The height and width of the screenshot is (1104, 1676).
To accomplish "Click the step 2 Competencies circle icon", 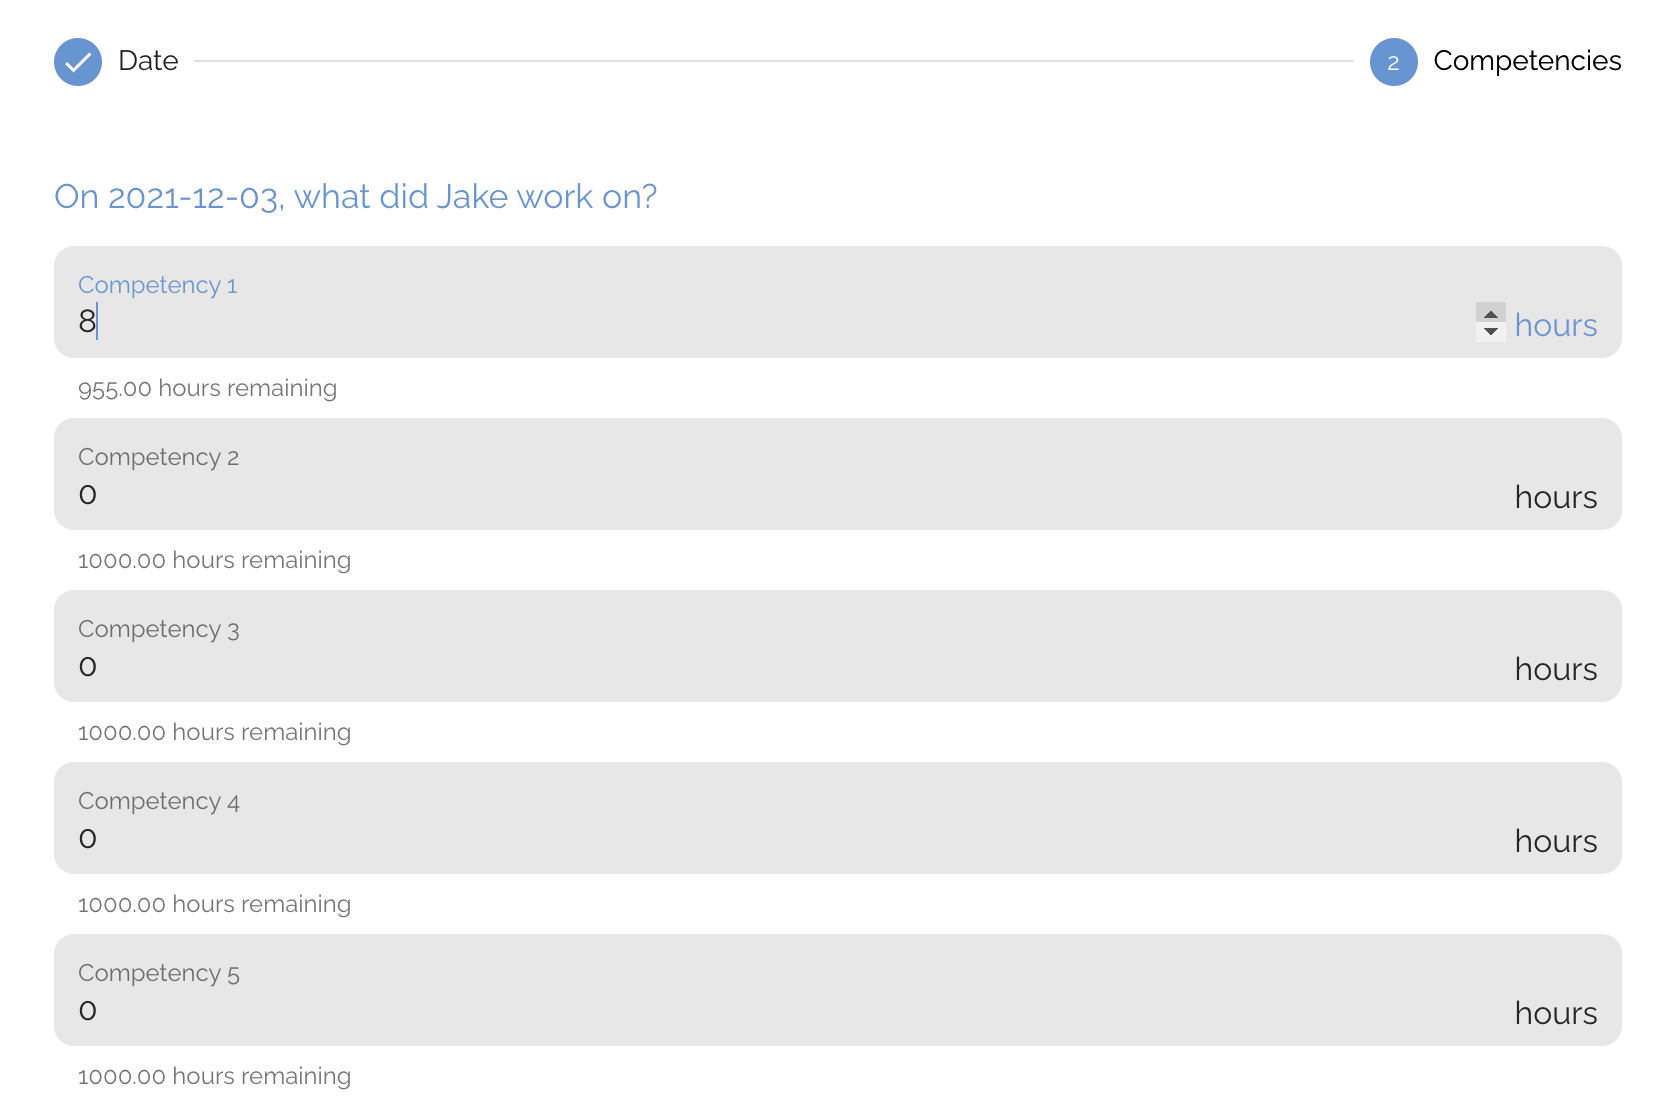I will [x=1394, y=62].
